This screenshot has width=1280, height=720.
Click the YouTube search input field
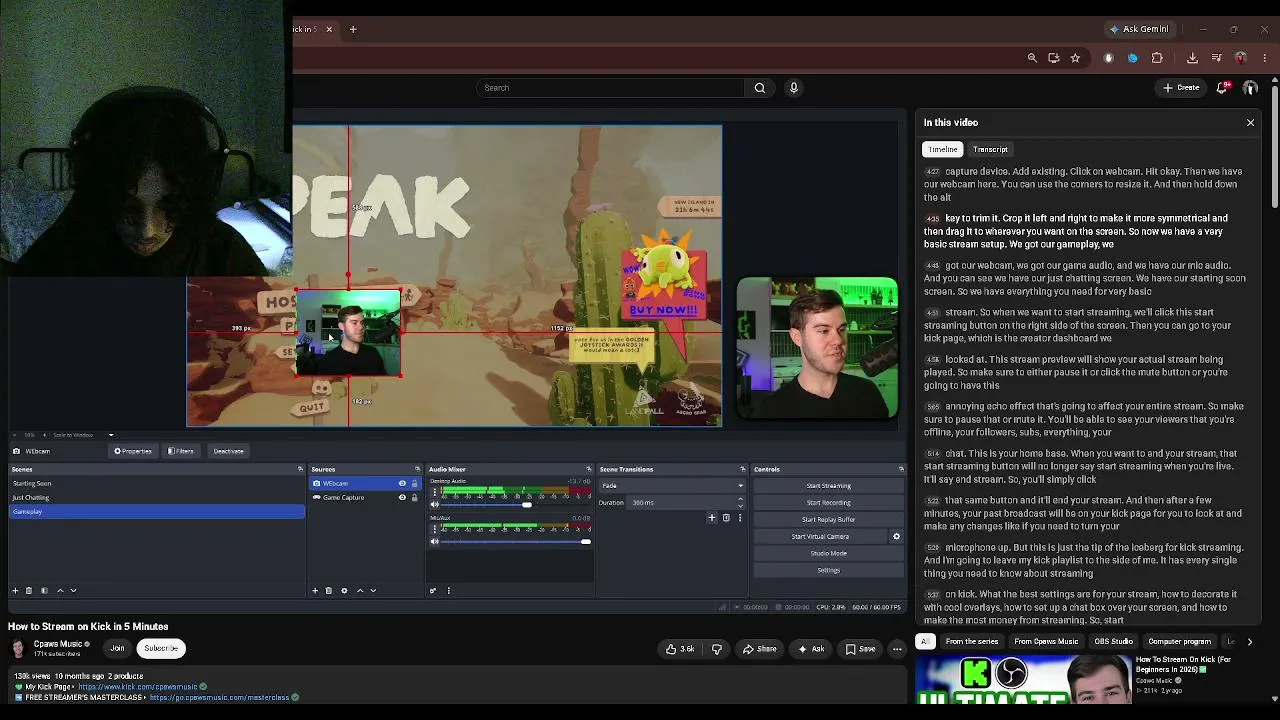(610, 88)
